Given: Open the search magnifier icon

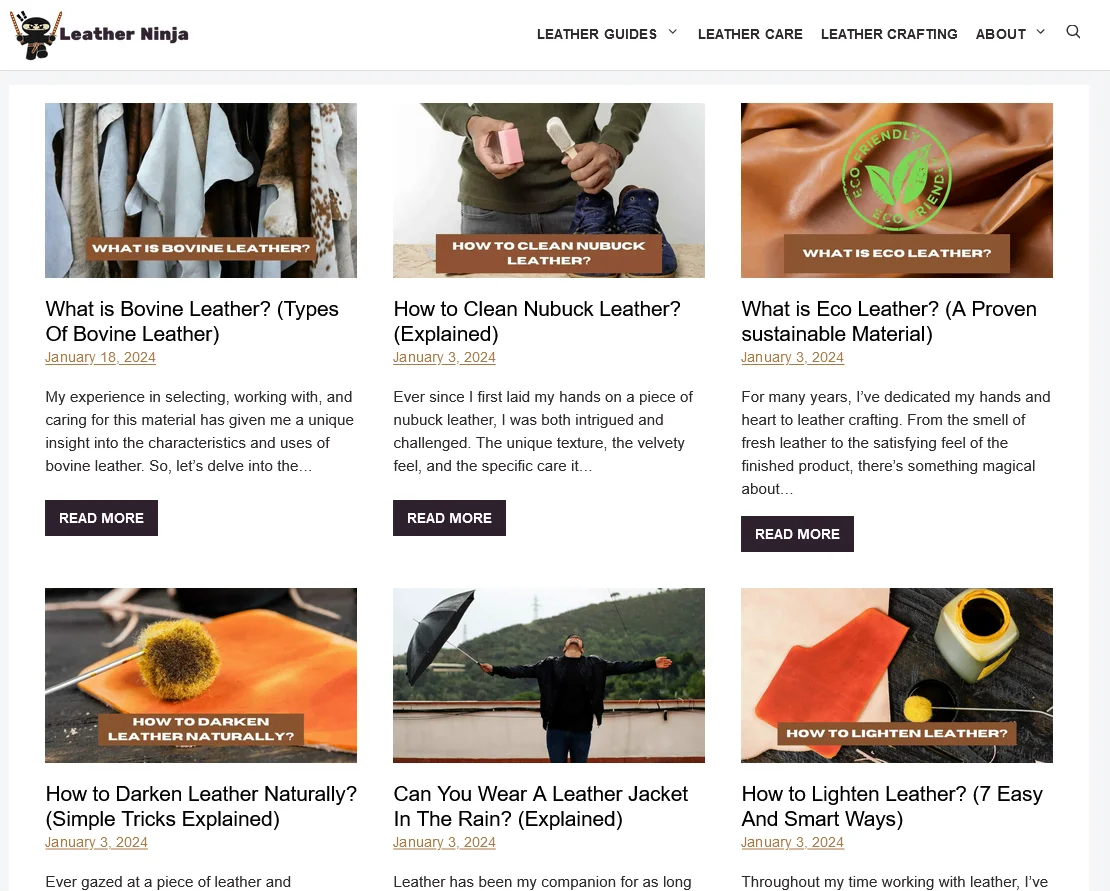Looking at the screenshot, I should 1073,32.
